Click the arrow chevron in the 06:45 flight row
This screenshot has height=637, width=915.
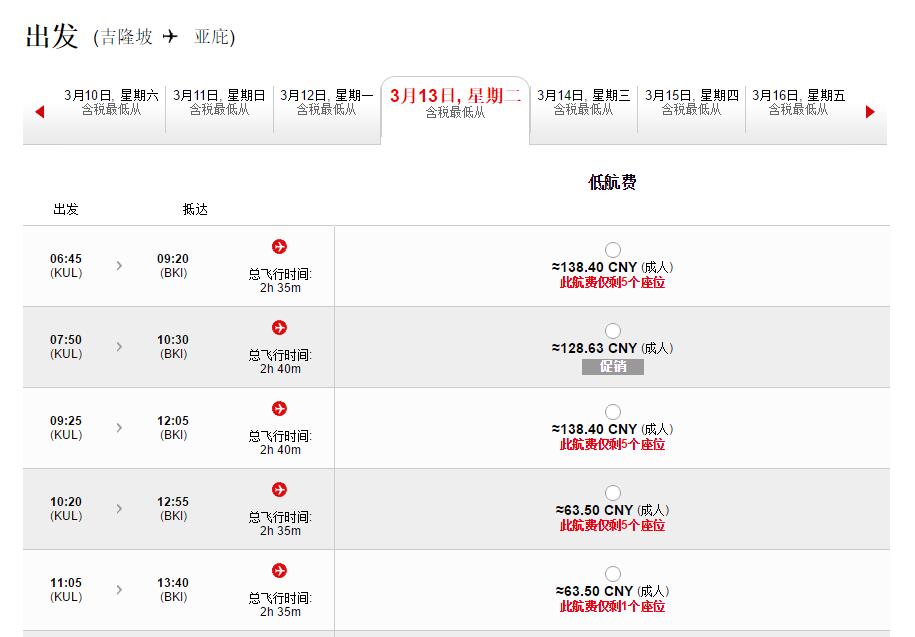pos(120,266)
